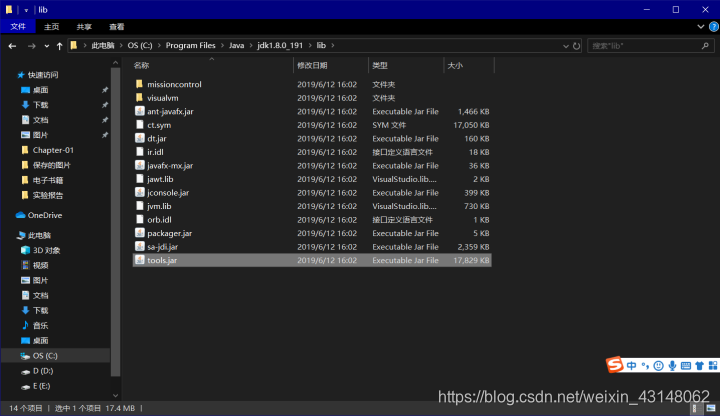The height and width of the screenshot is (416, 720).
Task: Click Program Files breadcrumb
Action: (x=190, y=45)
